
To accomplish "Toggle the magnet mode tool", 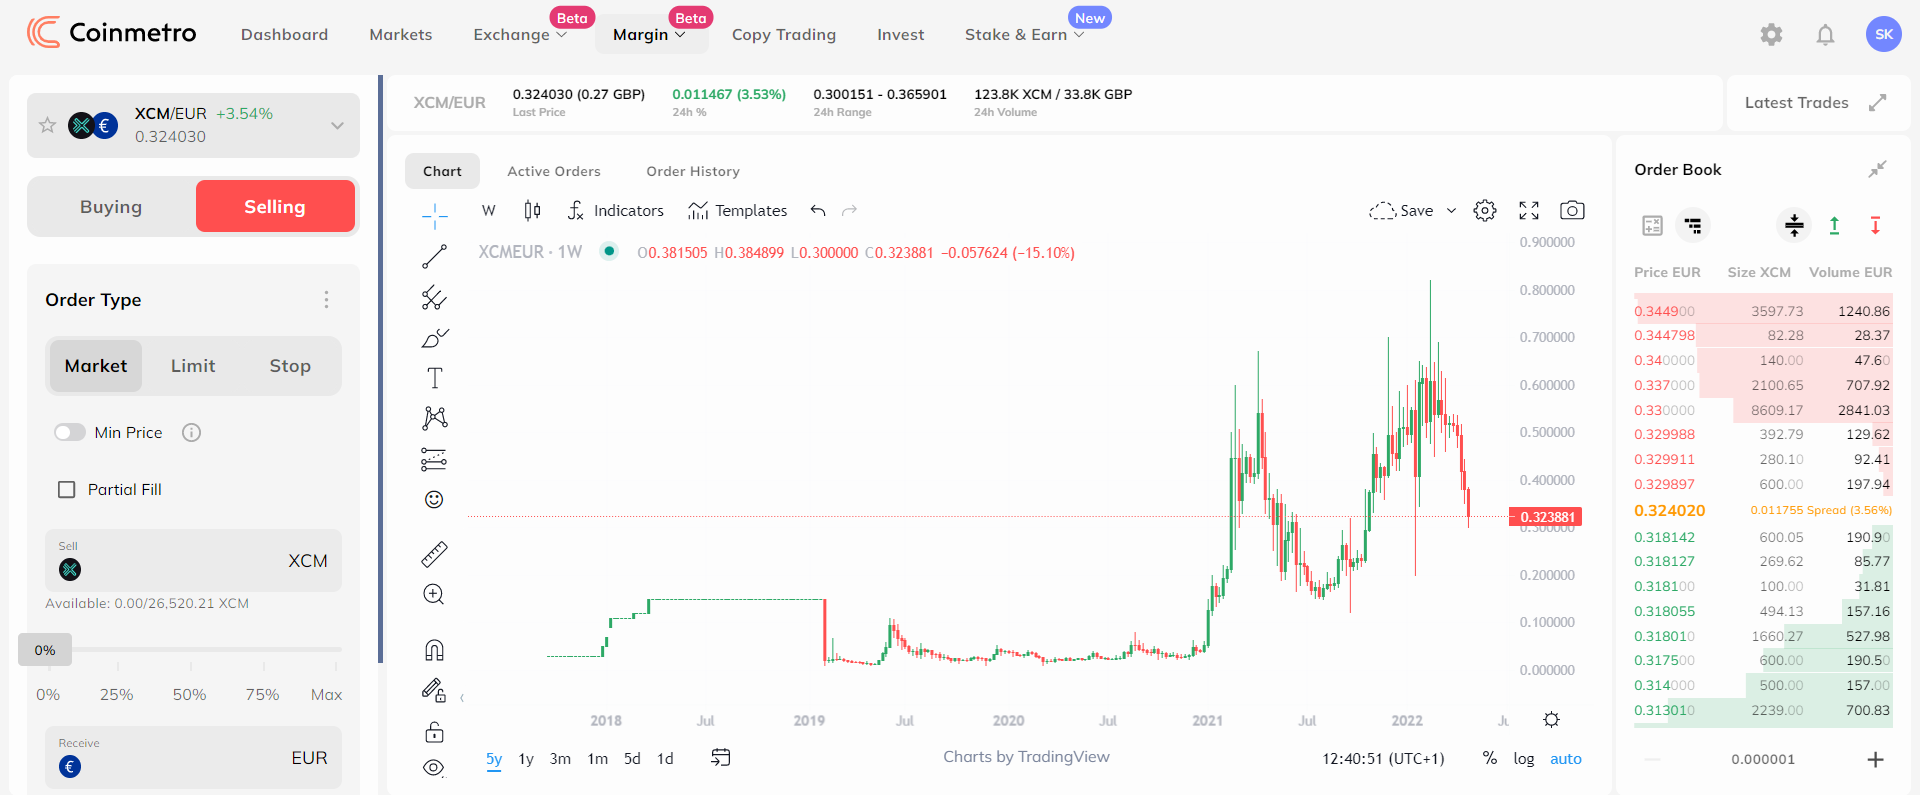I will click(434, 650).
